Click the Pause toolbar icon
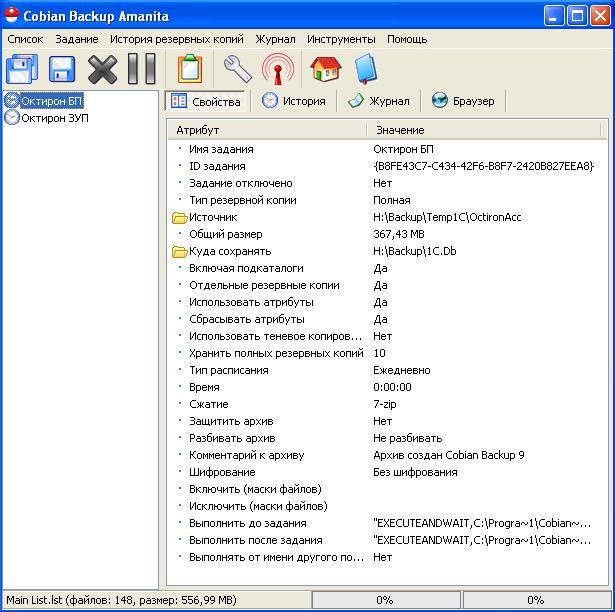 [x=141, y=69]
